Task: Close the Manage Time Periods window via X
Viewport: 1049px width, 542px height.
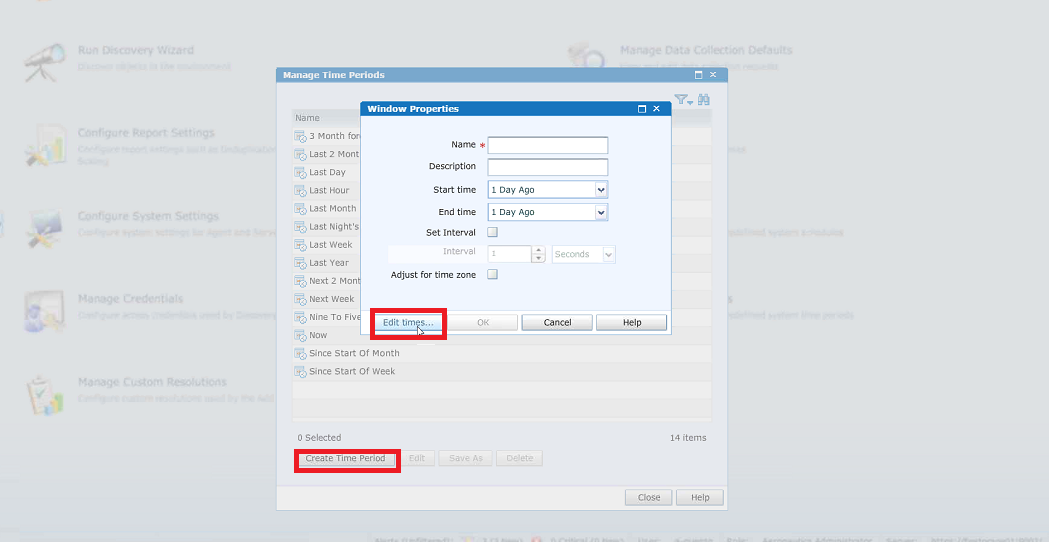Action: pyautogui.click(x=713, y=75)
